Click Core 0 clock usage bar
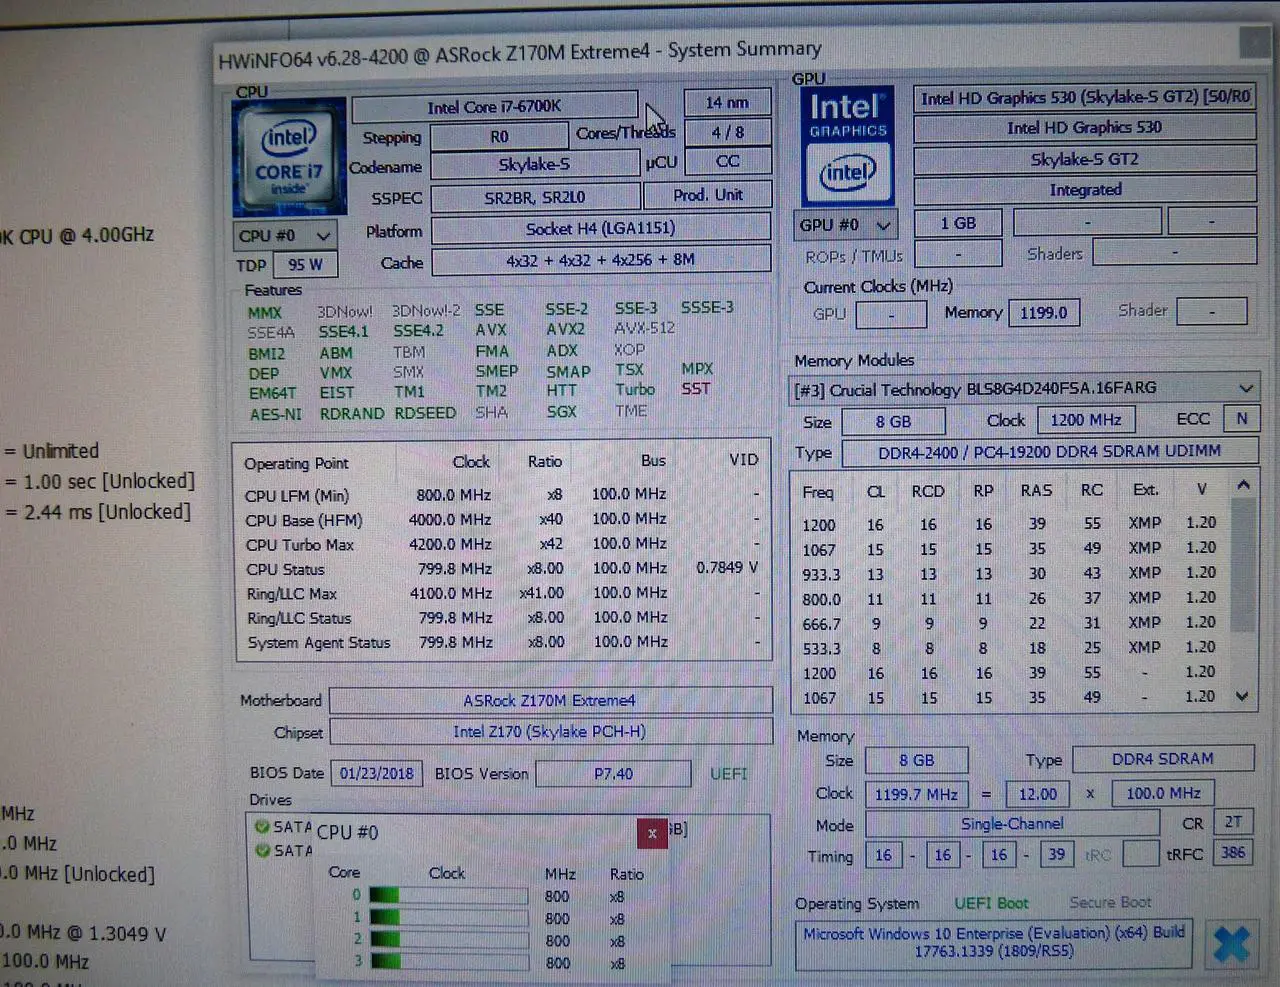 447,896
